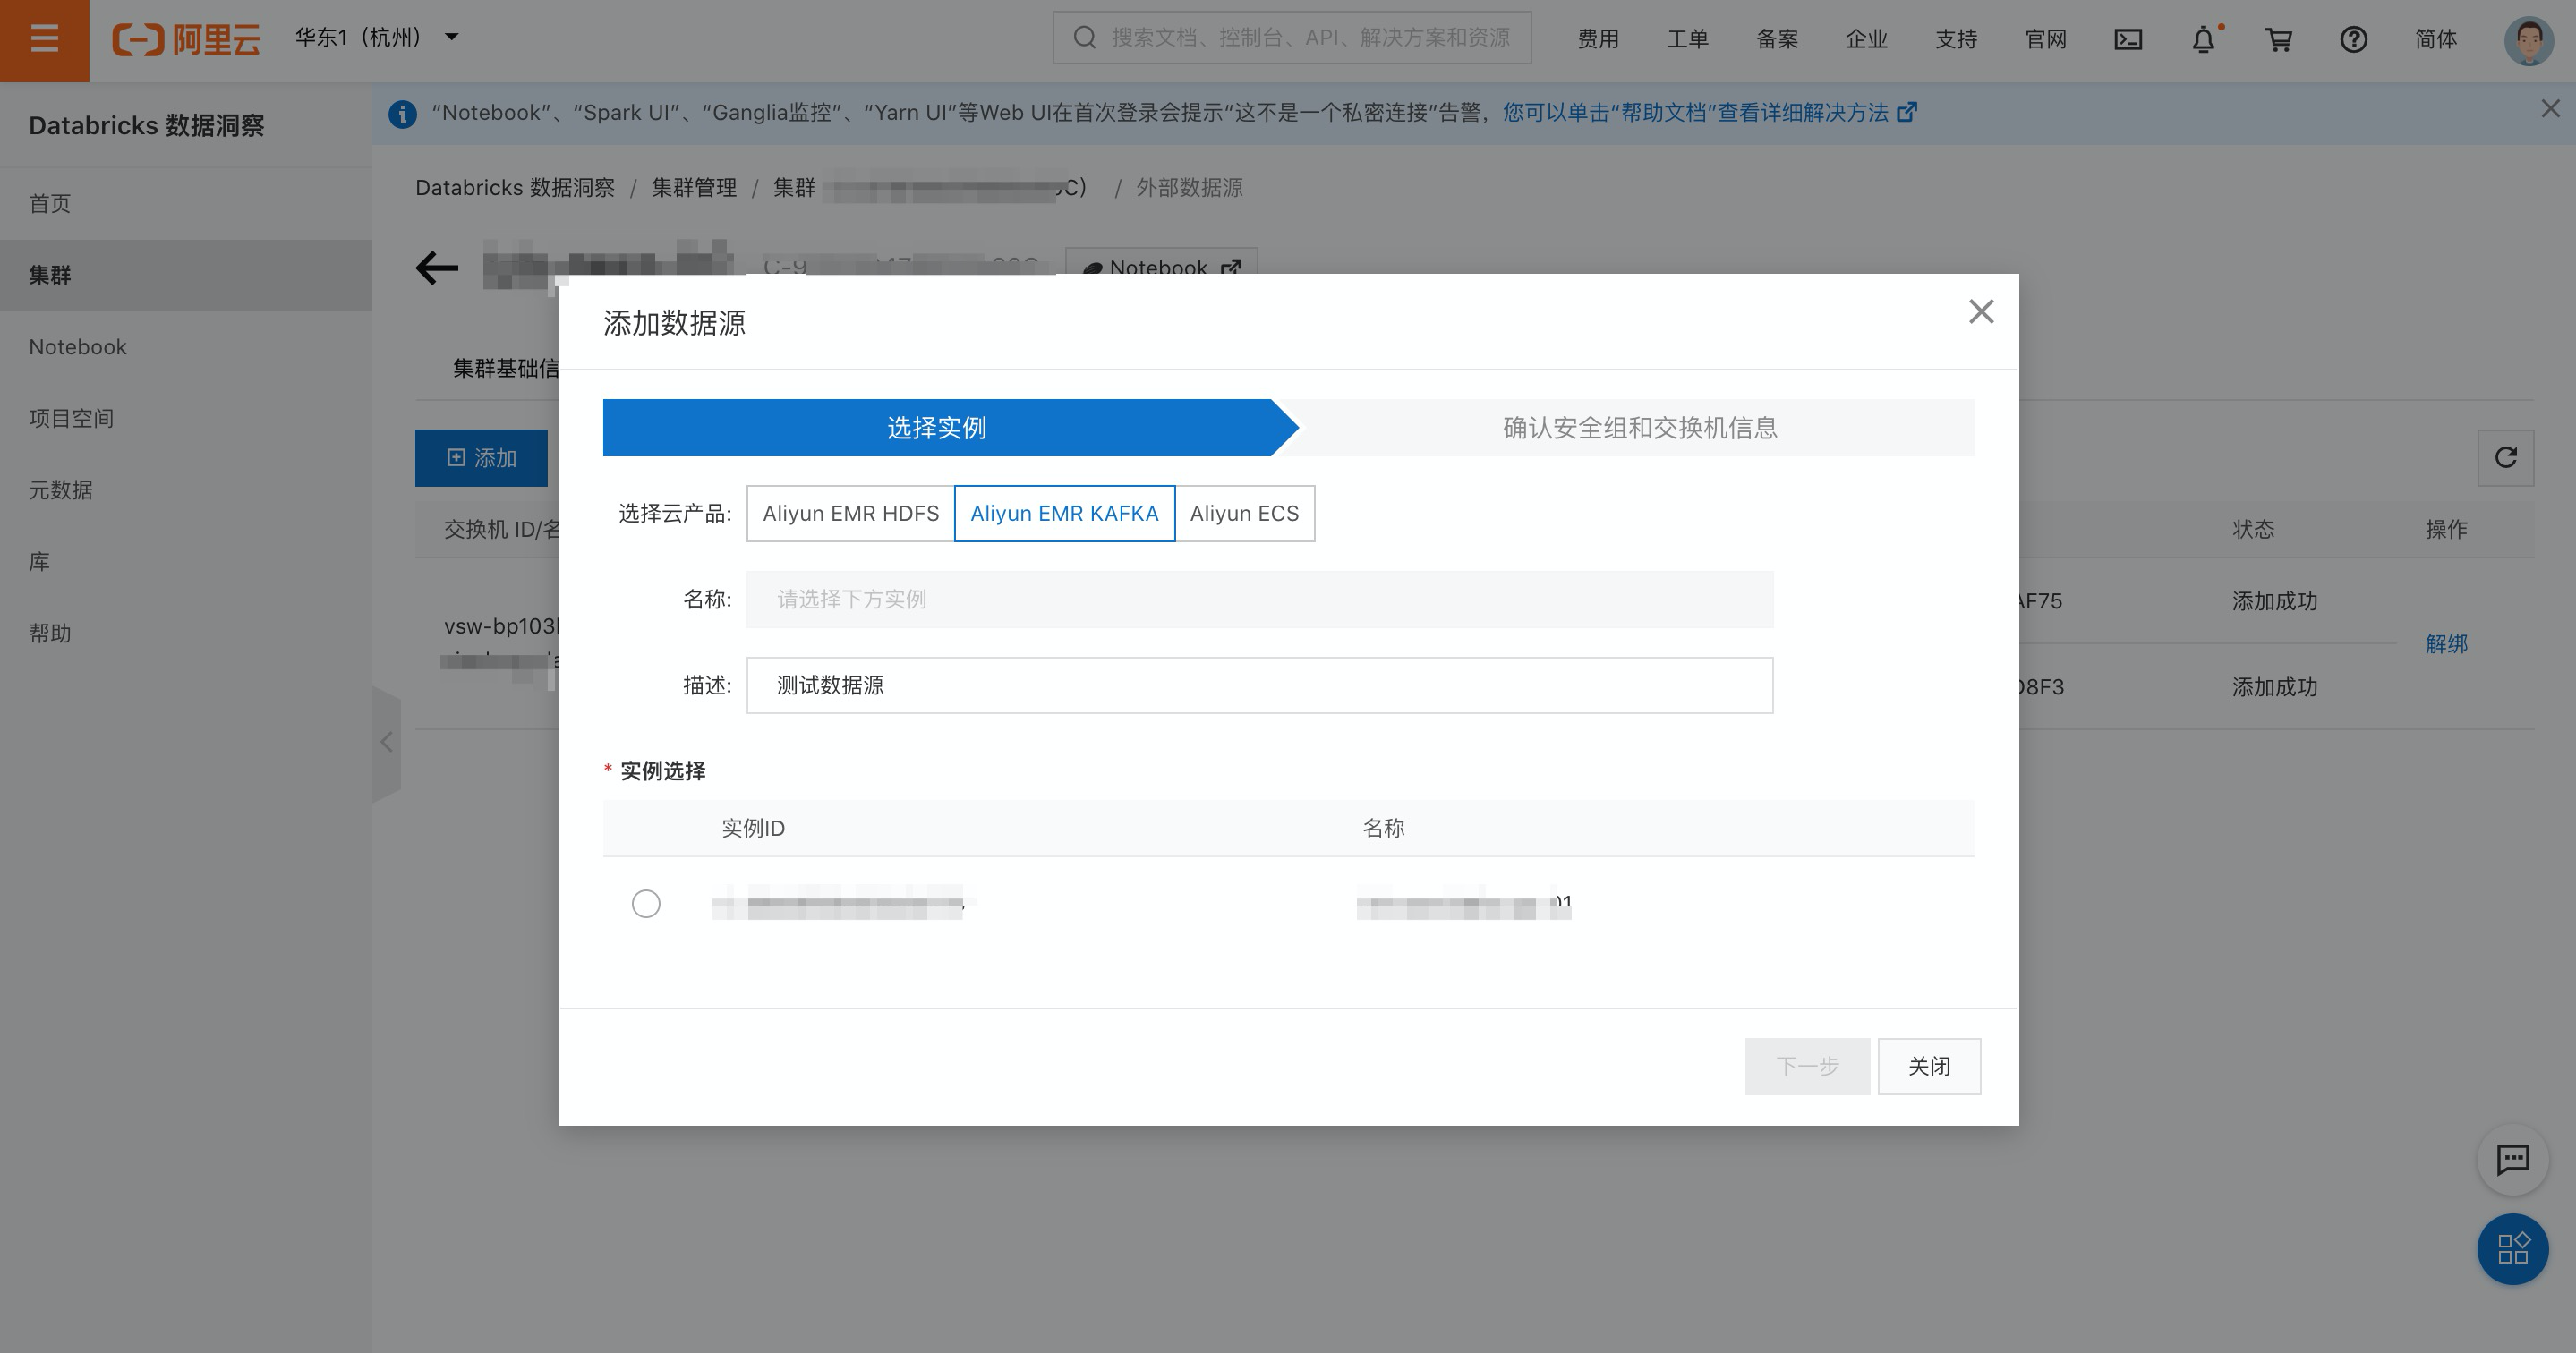
Task: Click the 操作 column header
Action: 2446,530
